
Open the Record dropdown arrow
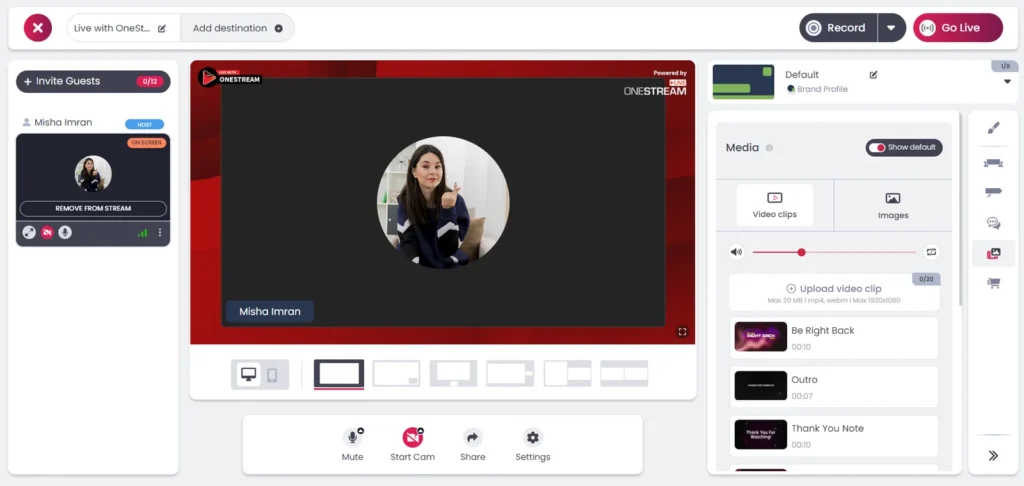click(891, 28)
